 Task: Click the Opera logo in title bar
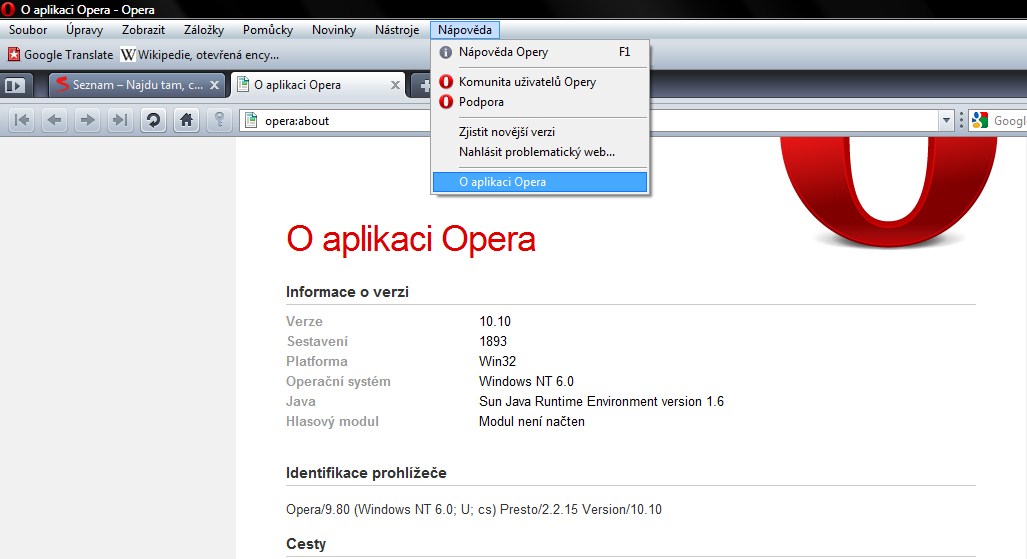(8, 9)
